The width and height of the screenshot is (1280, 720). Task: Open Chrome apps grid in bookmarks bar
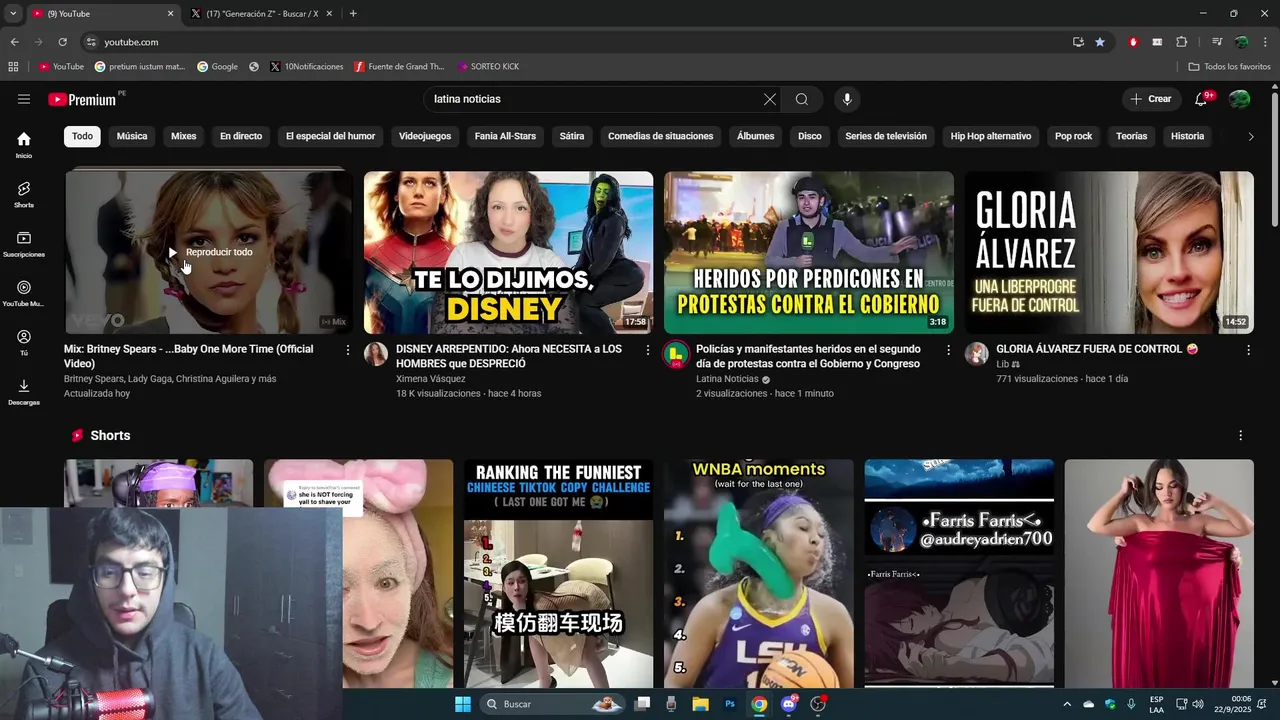[13, 67]
